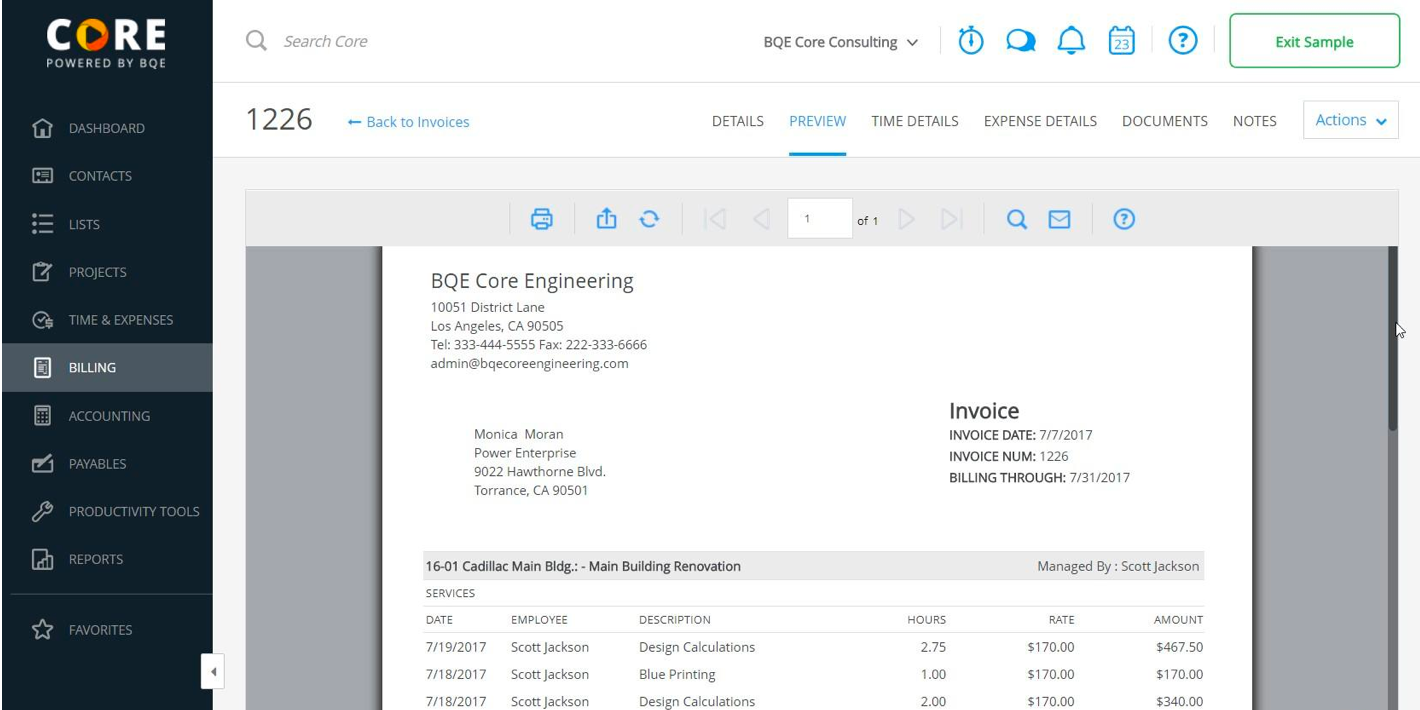Print the invoice preview
Viewport: 1420px width, 710px height.
click(x=541, y=219)
